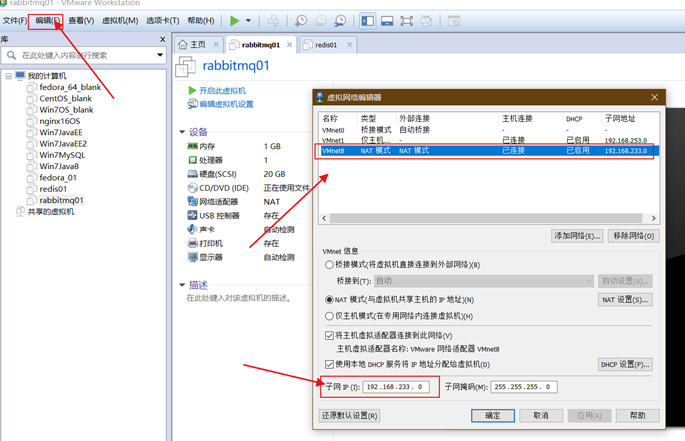Close the rabbitmq01 tab
The width and height of the screenshot is (685, 441).
click(x=289, y=45)
